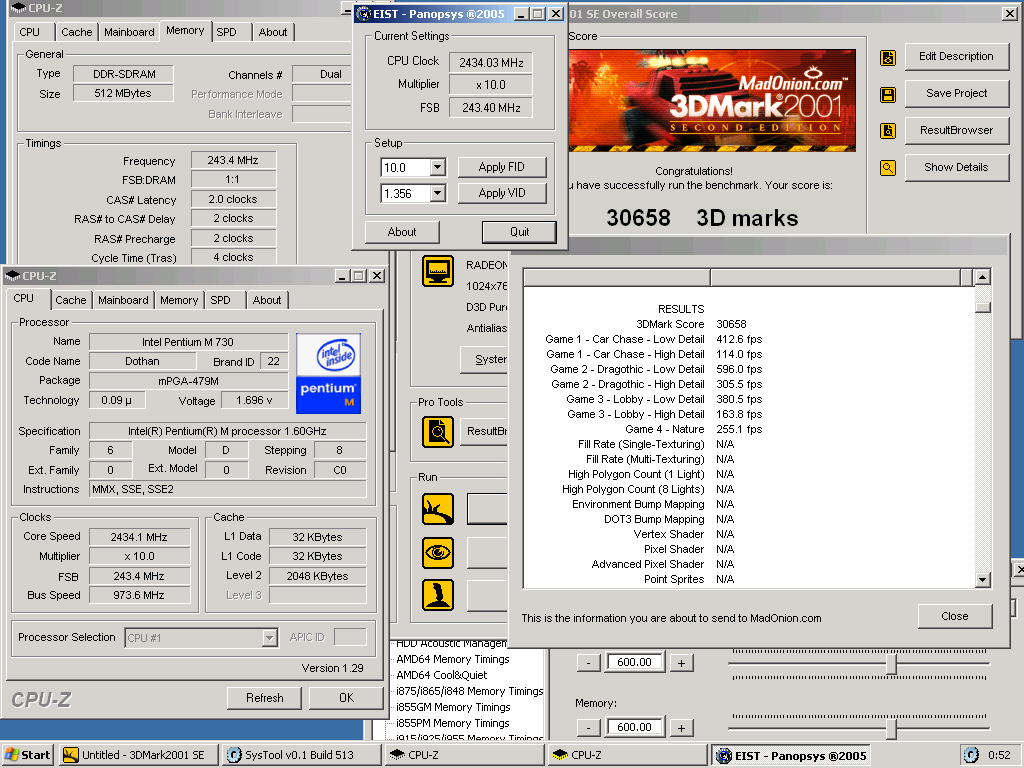Screen dimensions: 1024x768
Task: Switch to the Mainboard tab in front CPU-Z
Action: [123, 300]
